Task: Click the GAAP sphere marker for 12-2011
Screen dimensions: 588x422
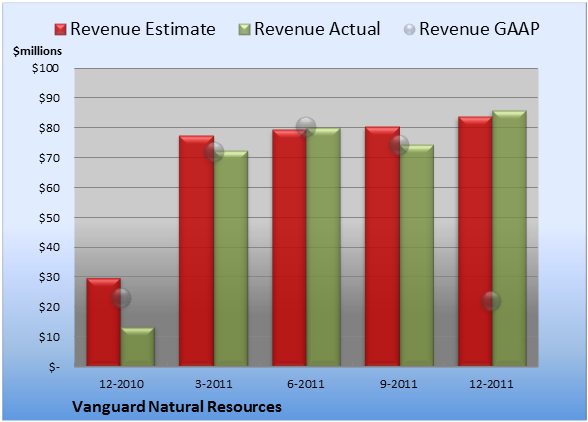Action: click(x=491, y=301)
